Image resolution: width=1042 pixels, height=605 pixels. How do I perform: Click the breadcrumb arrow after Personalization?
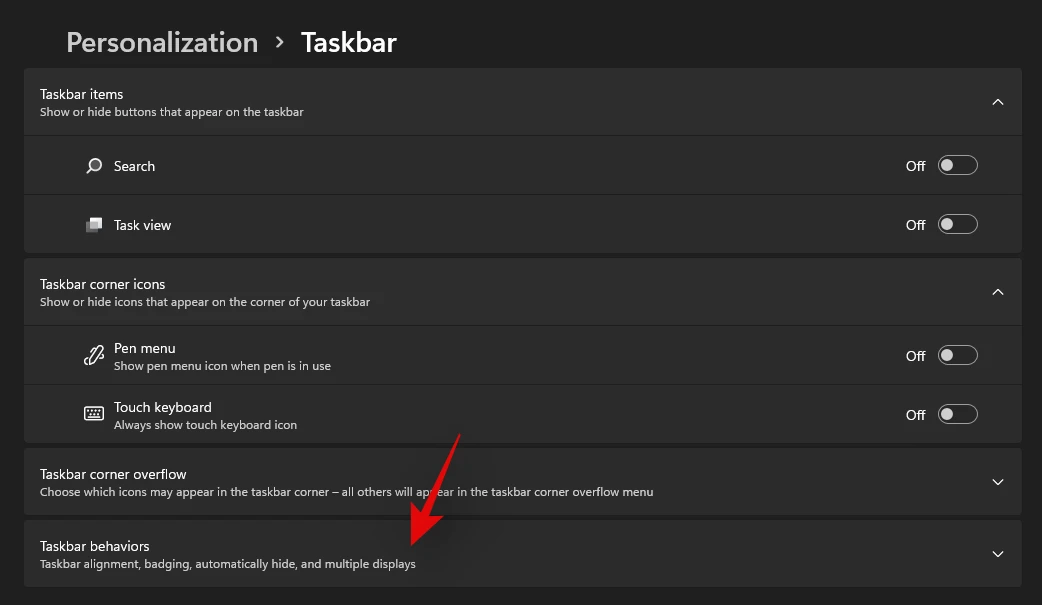point(280,43)
